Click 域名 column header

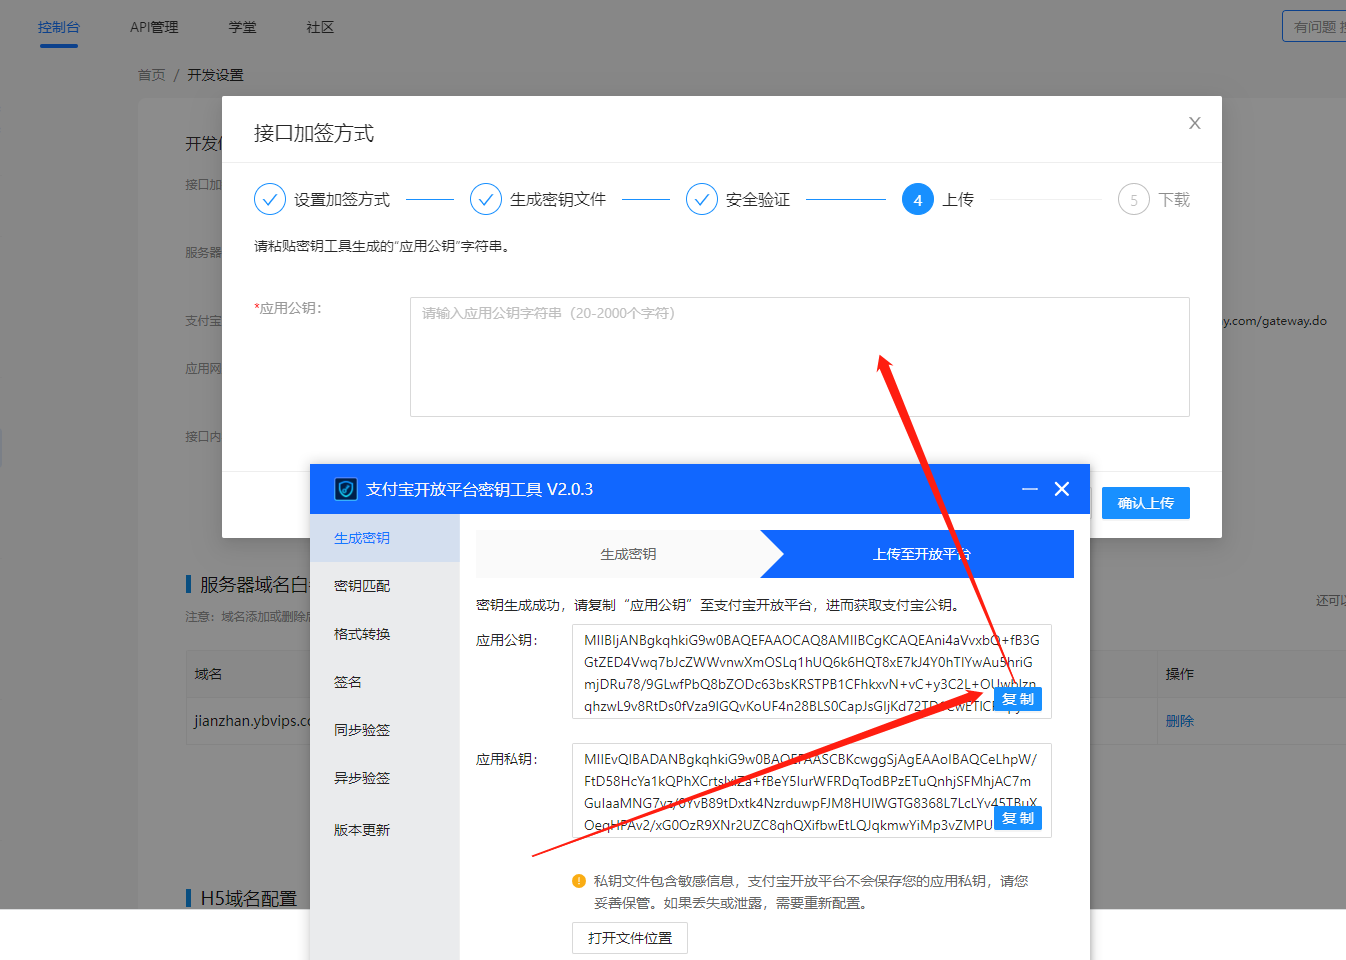pos(208,674)
